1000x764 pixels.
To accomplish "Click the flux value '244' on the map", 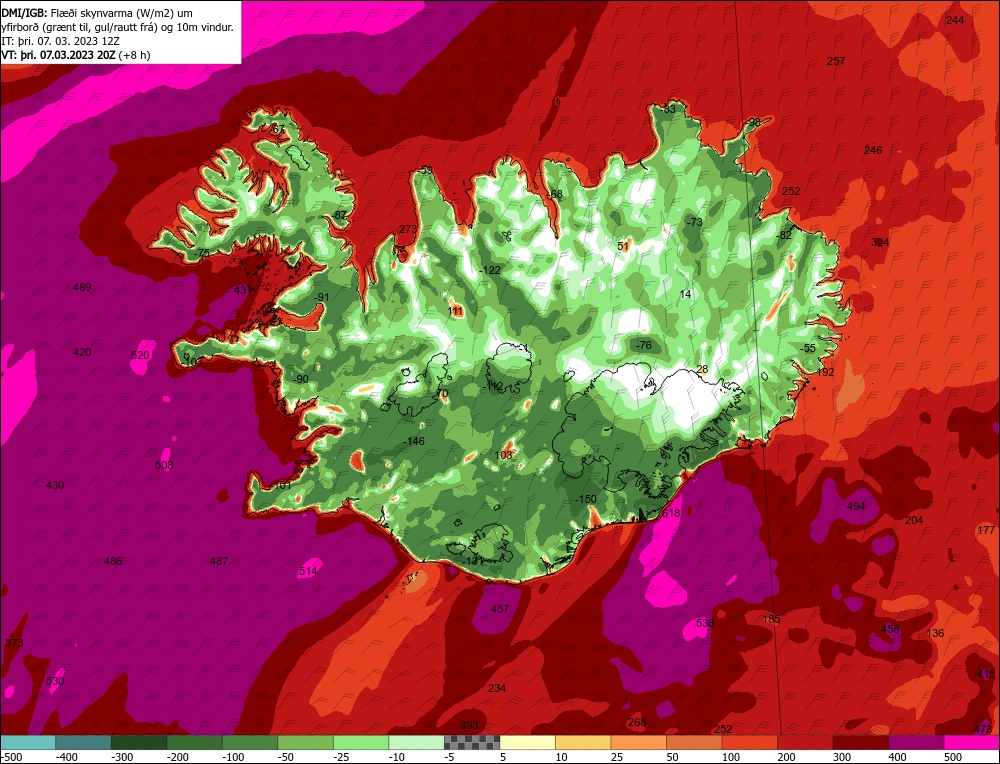I will click(x=955, y=20).
